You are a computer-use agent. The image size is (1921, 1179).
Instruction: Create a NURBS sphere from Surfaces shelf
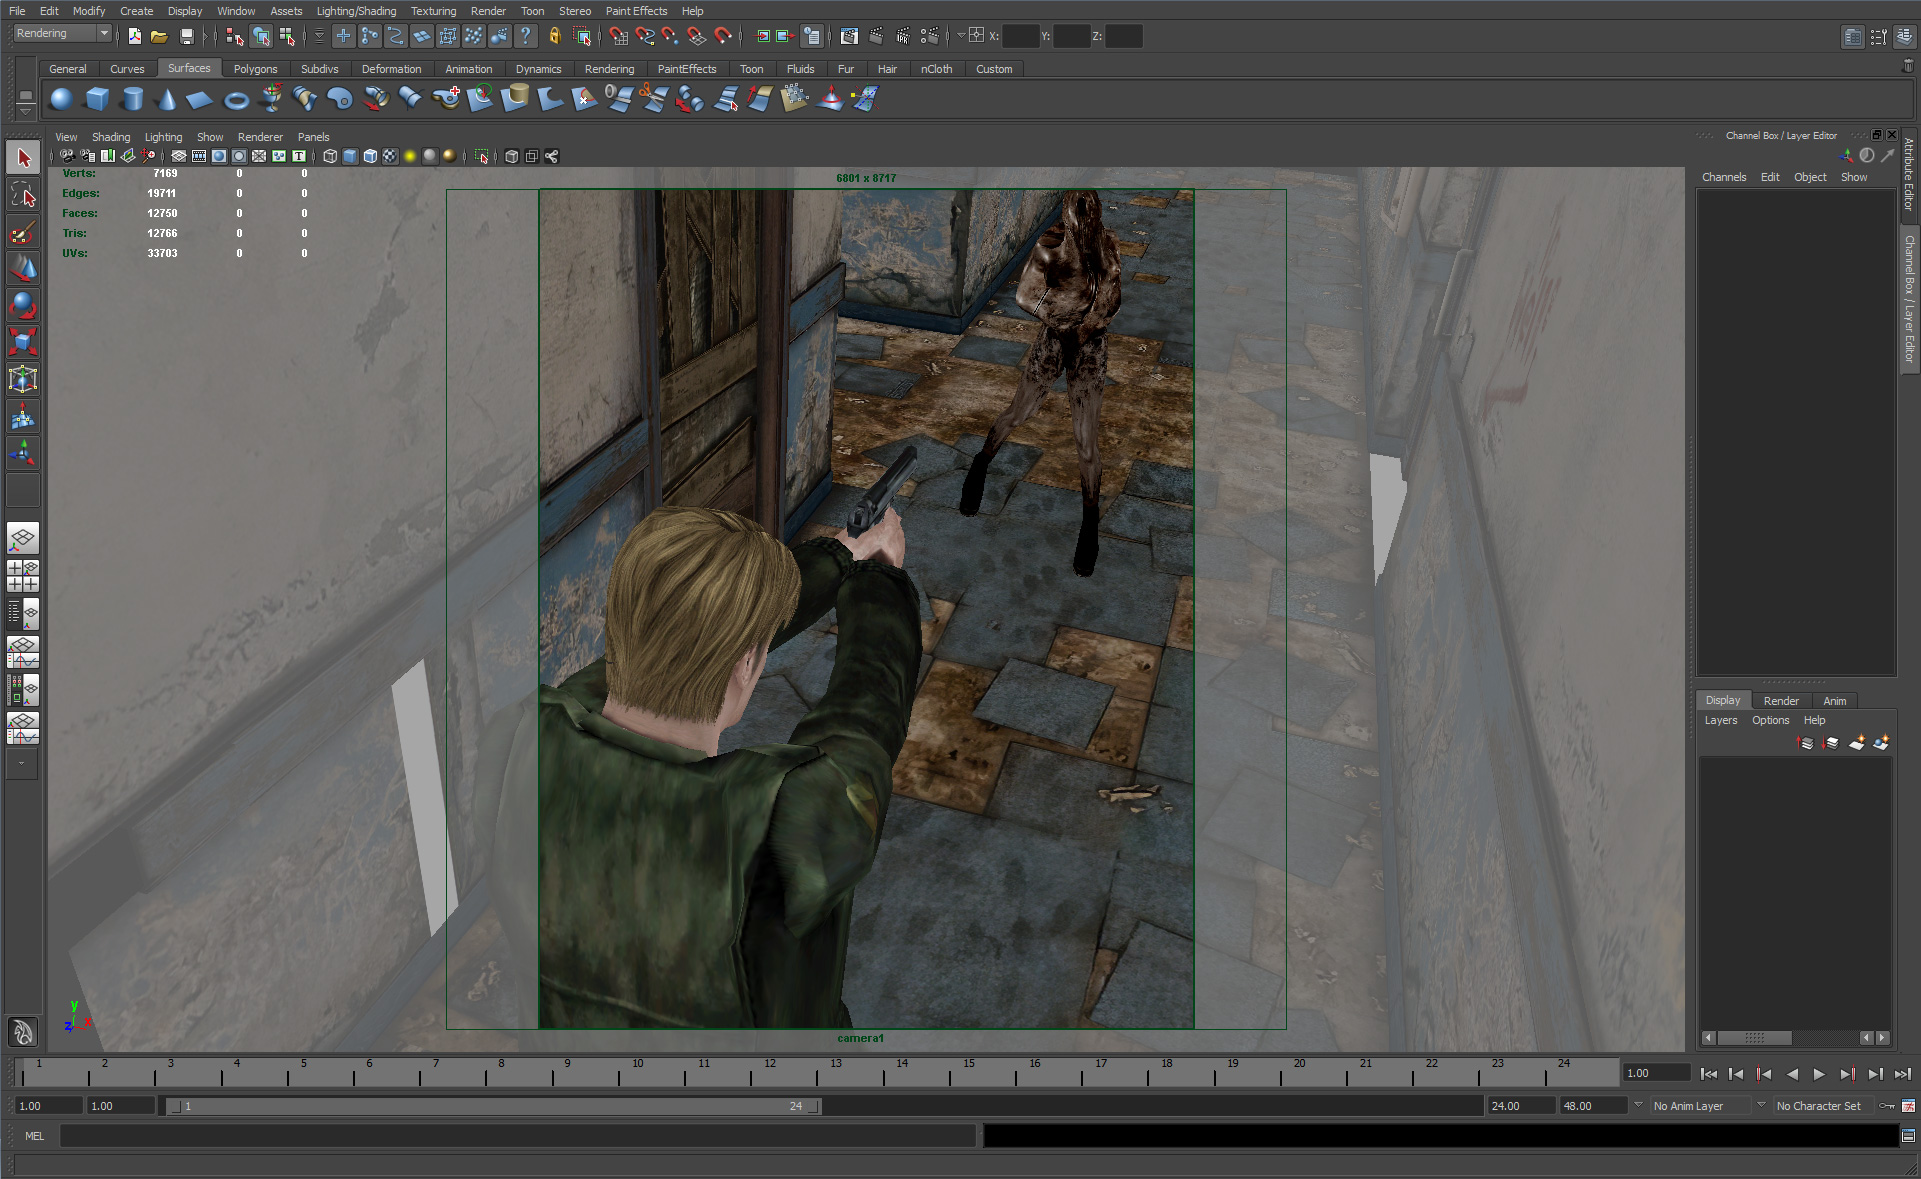point(61,99)
